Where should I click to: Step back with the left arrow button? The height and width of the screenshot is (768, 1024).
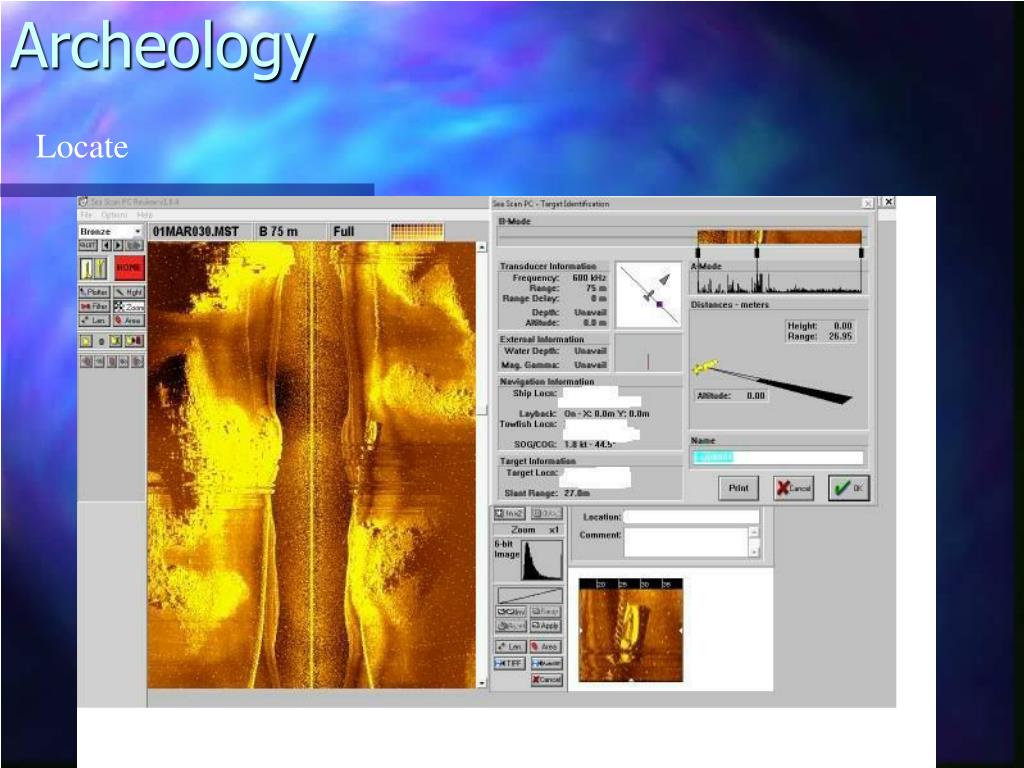(x=106, y=246)
